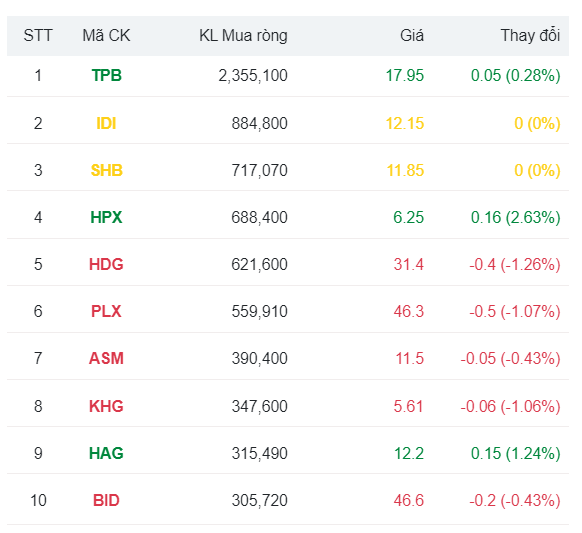Click the Mã CK column header
The width and height of the screenshot is (582, 533).
point(106,36)
